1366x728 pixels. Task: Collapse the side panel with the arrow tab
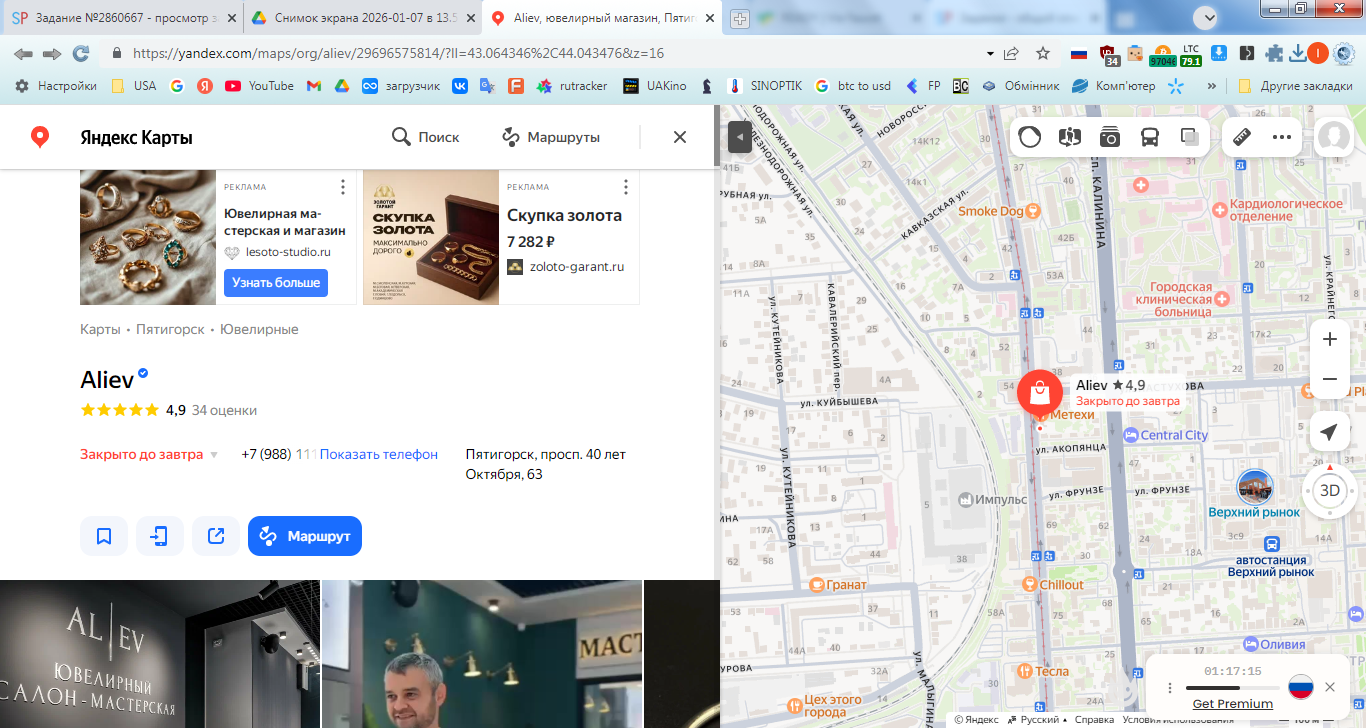(x=740, y=137)
